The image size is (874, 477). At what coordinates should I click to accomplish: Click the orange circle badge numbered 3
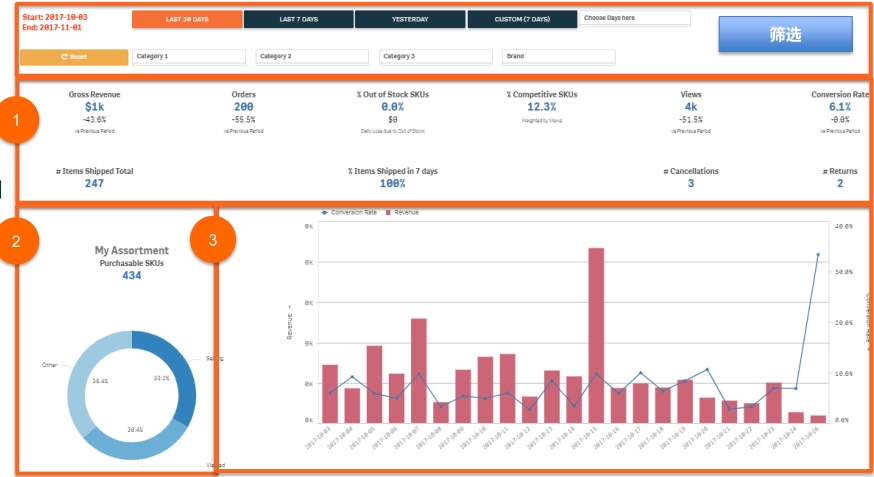tap(210, 241)
